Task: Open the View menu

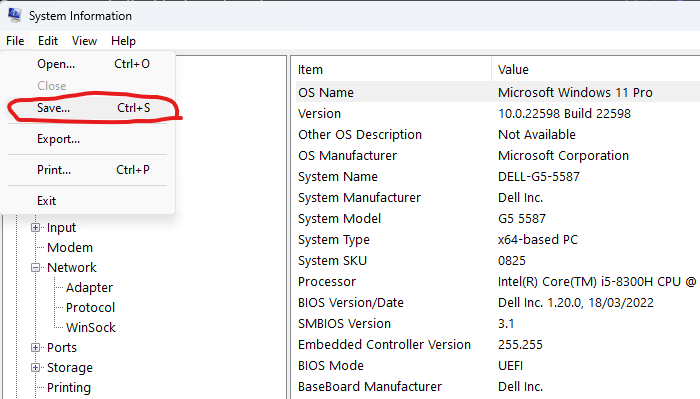Action: coord(84,41)
